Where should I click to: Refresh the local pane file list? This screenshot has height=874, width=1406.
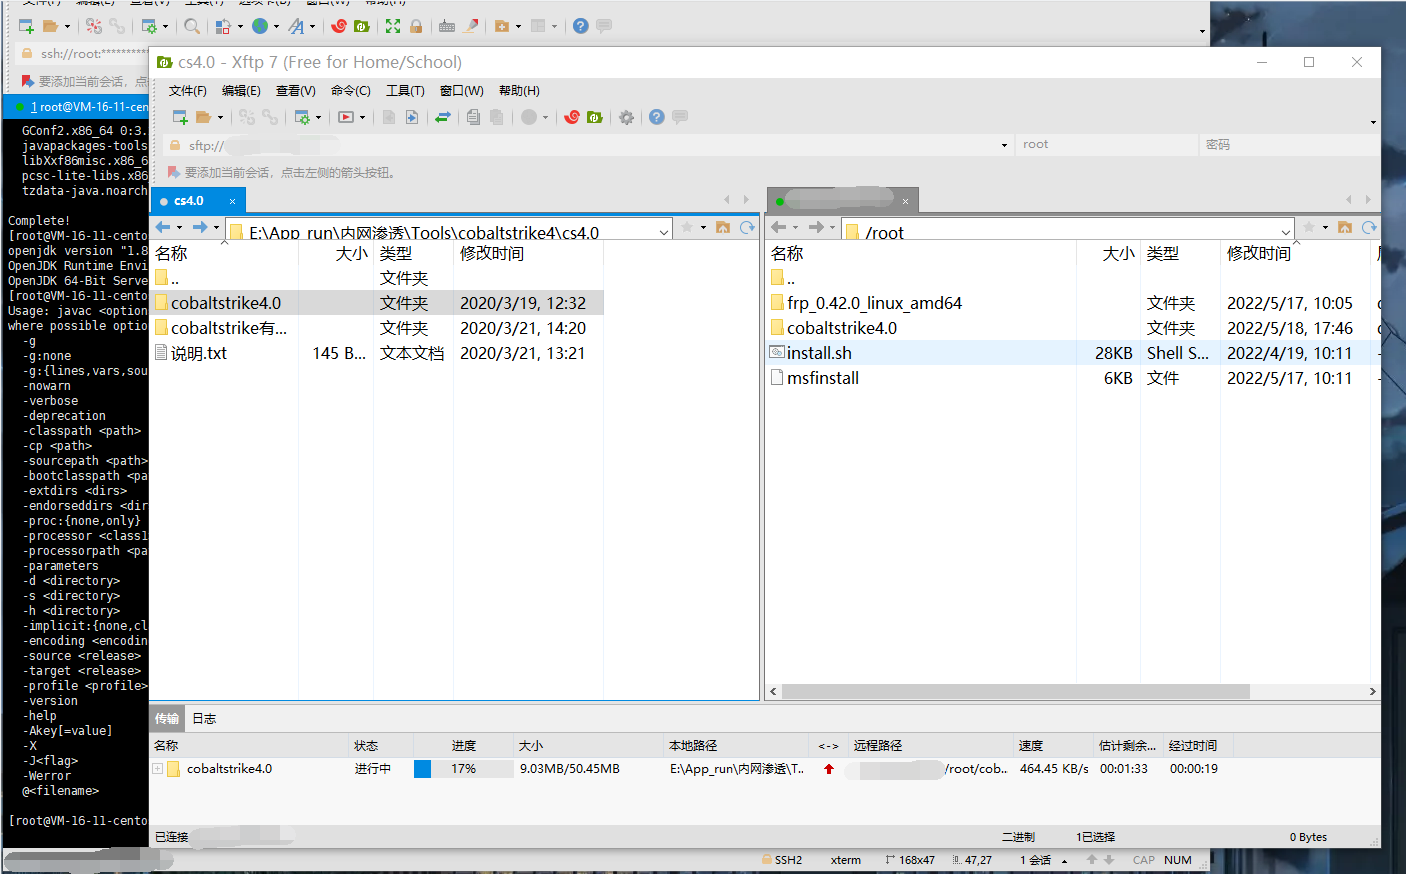coord(747,227)
